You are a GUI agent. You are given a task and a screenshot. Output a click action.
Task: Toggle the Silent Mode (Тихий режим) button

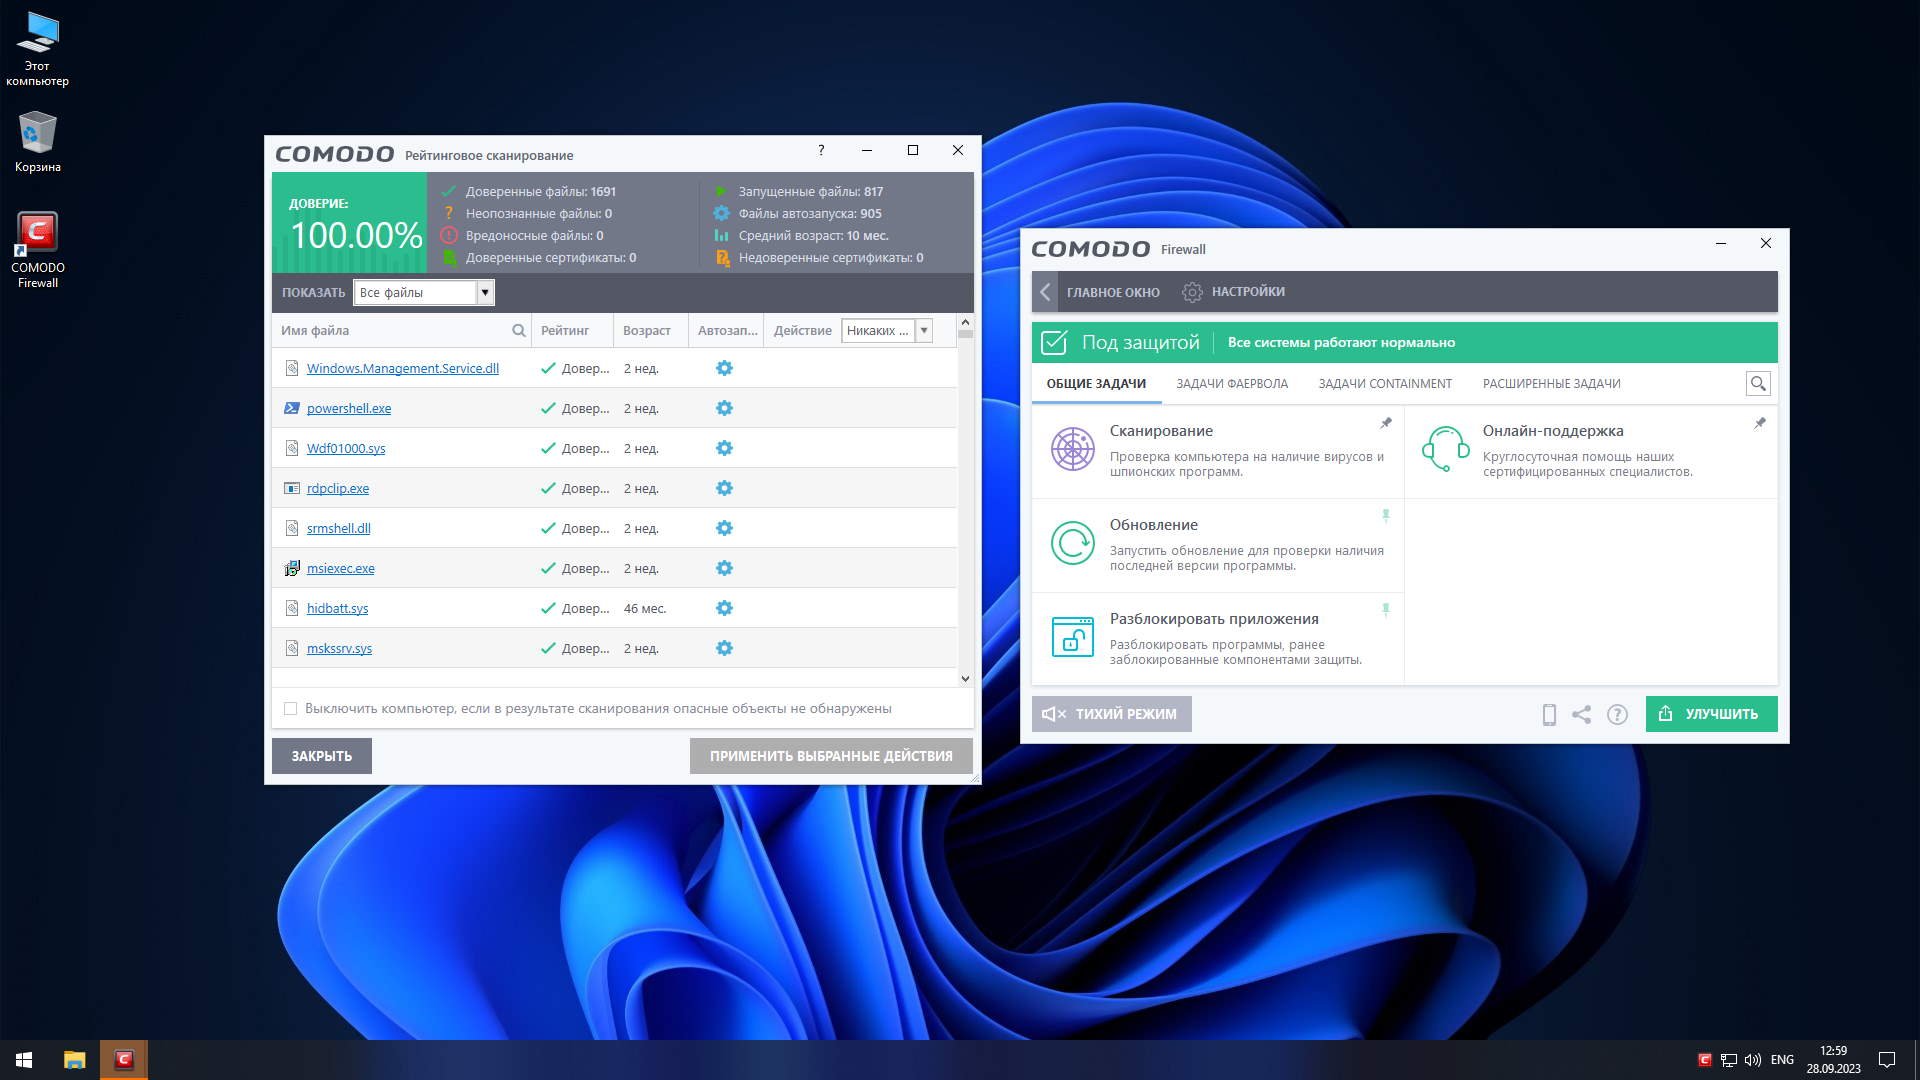click(x=1111, y=714)
